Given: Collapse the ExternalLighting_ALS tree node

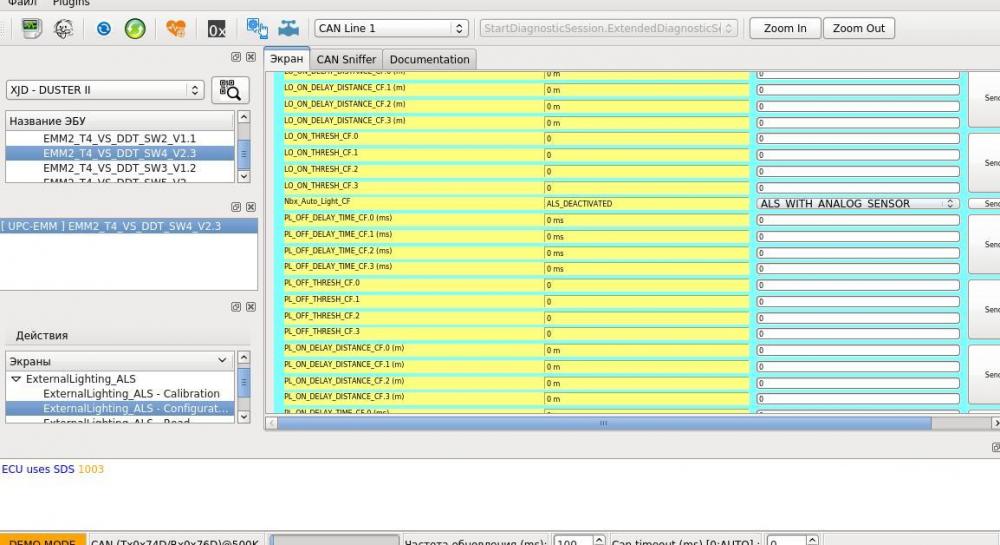Looking at the screenshot, I should click(16, 379).
